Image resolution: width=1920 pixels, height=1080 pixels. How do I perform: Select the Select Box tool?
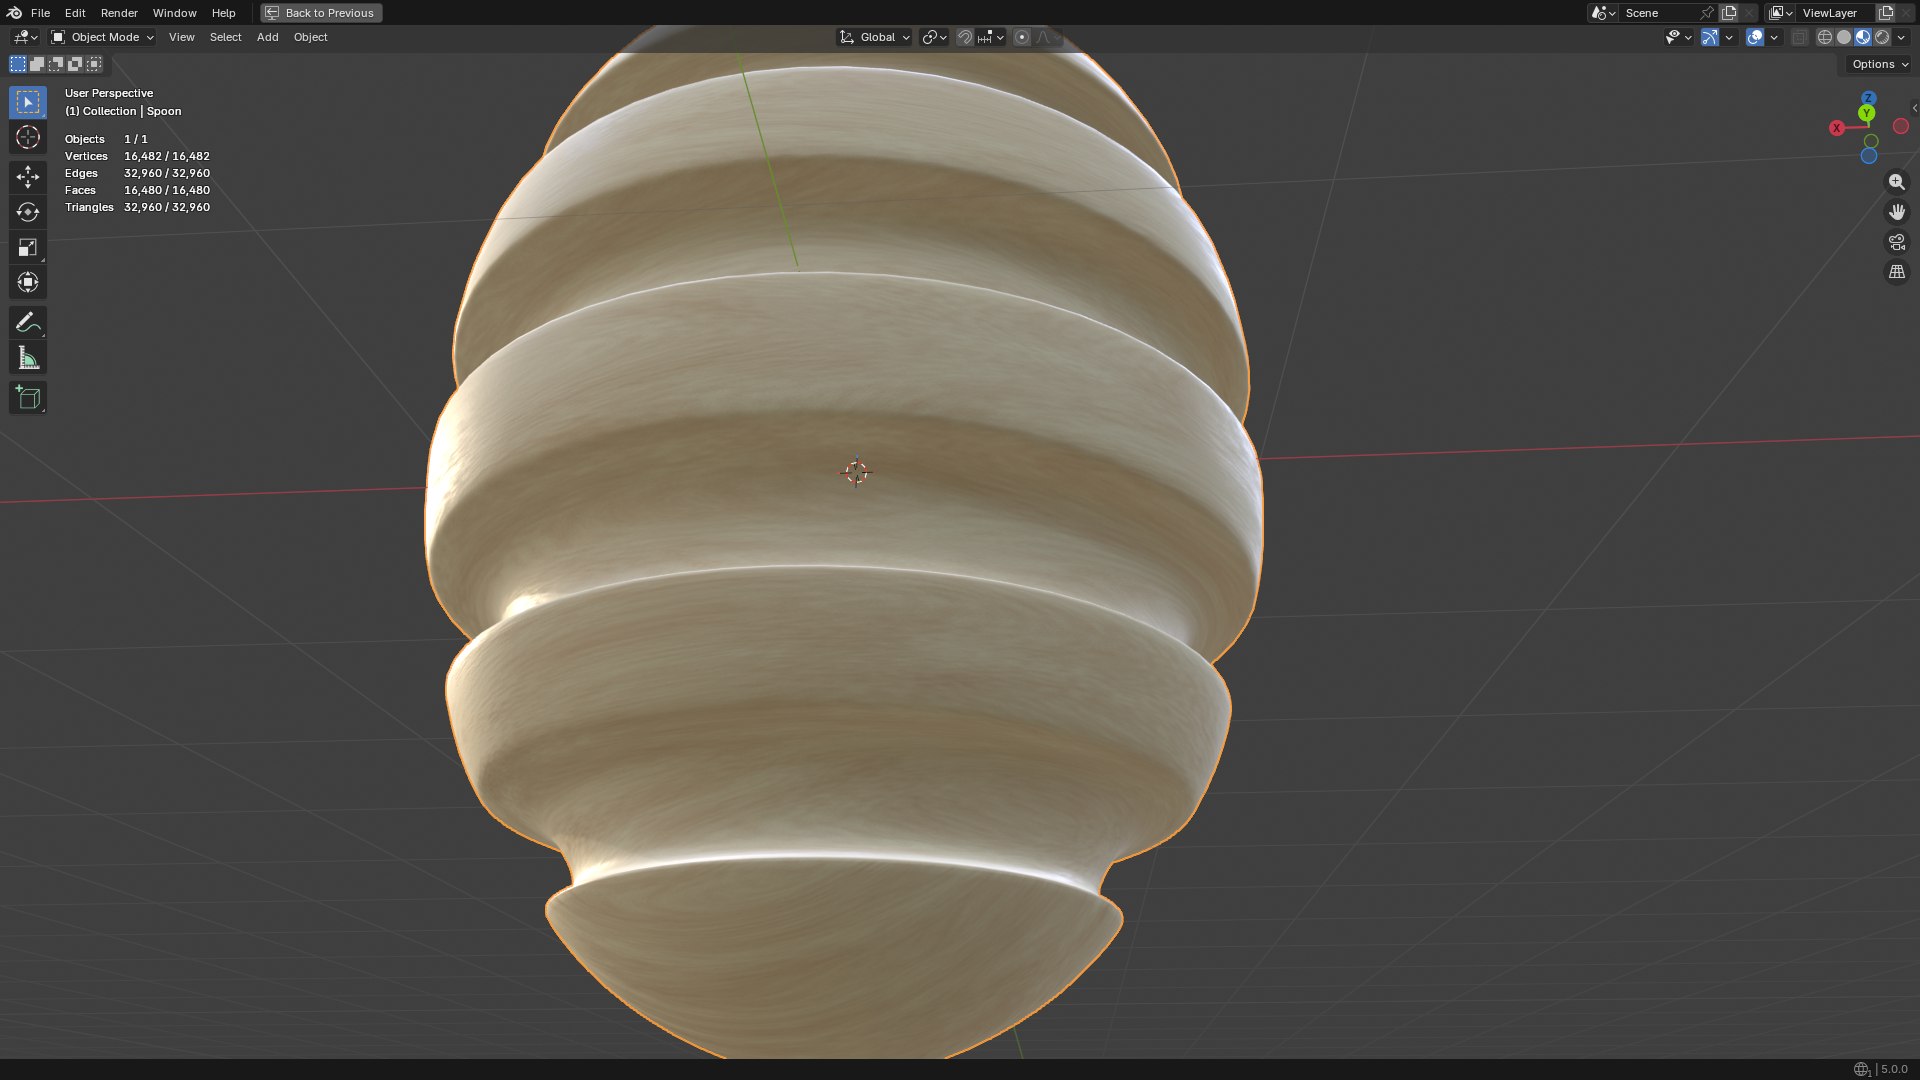(x=28, y=102)
